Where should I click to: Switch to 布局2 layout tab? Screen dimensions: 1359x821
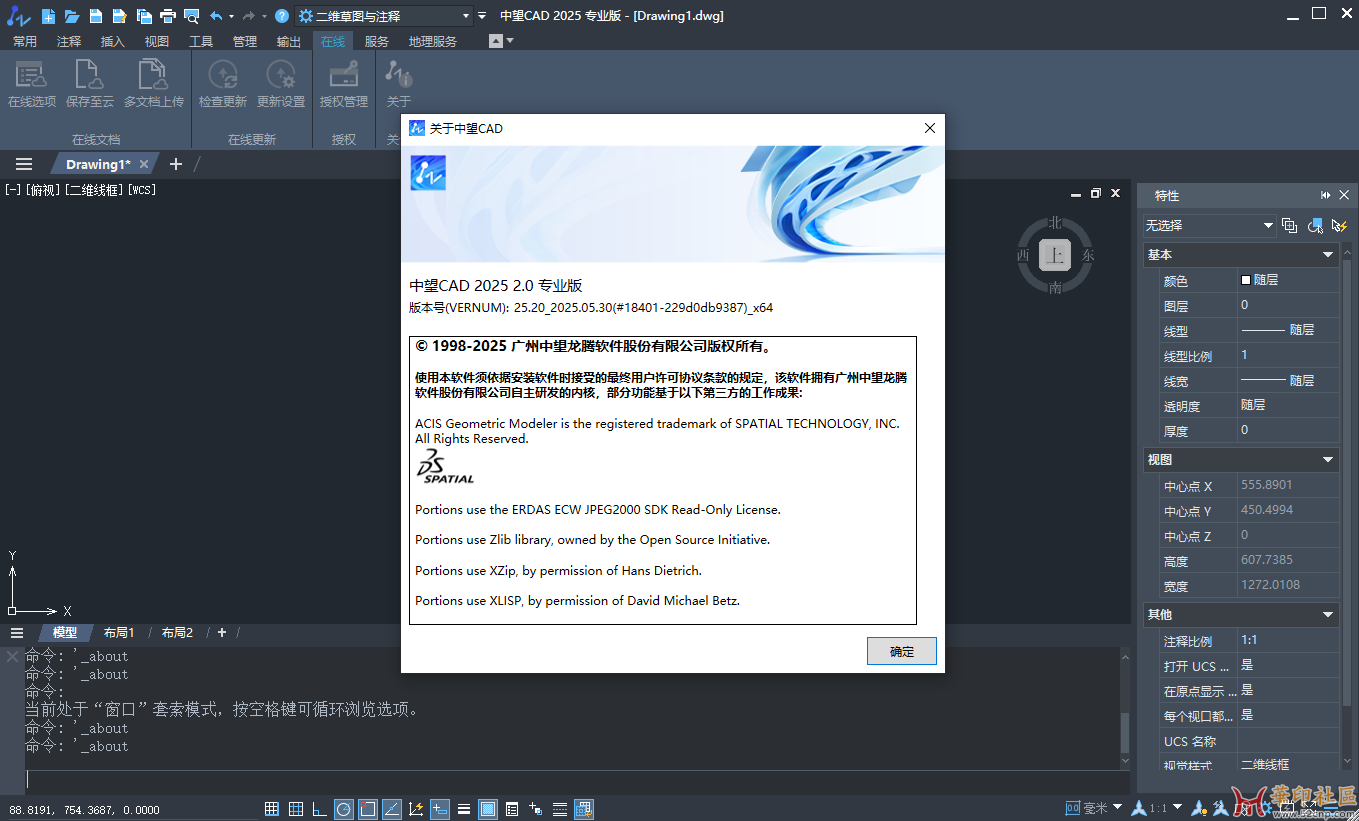(178, 633)
